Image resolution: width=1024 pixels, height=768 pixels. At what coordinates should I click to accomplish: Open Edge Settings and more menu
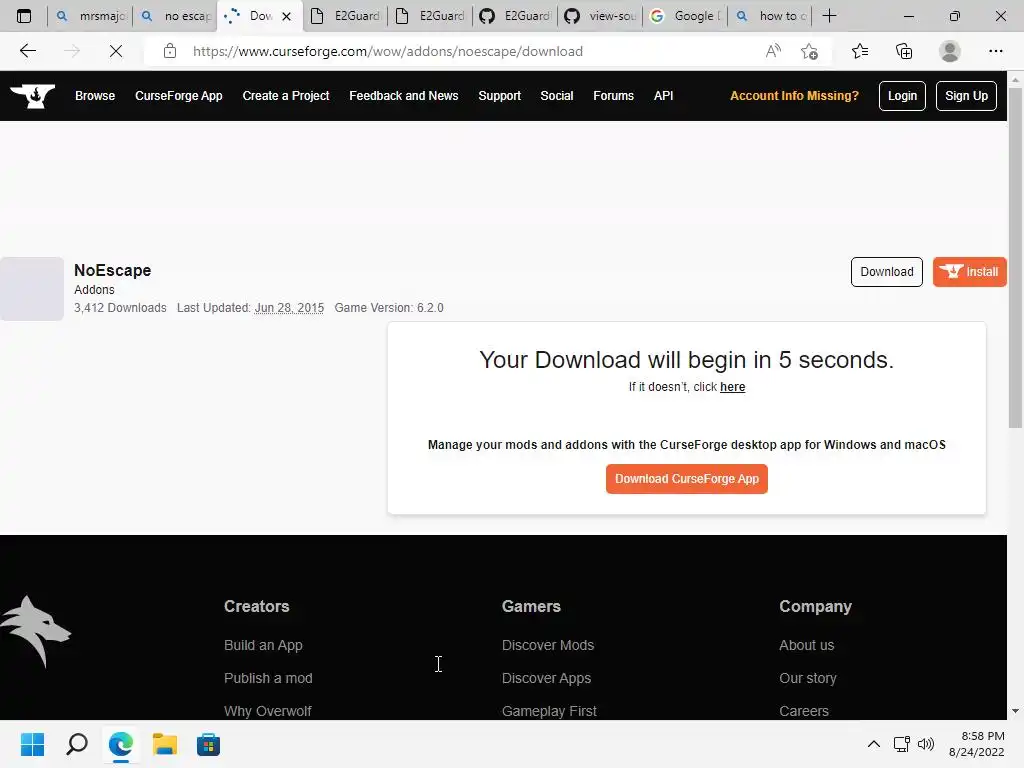tap(995, 51)
